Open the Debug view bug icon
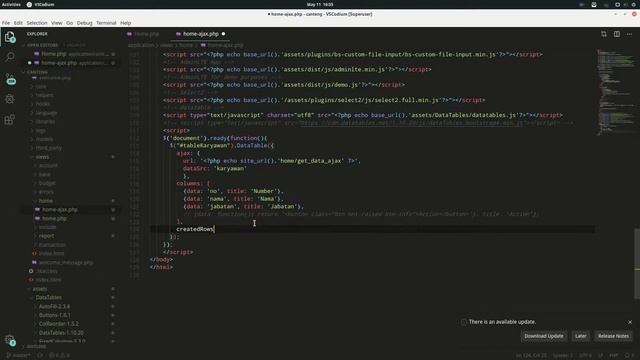Viewport: 640px width, 360px height. pos(10,99)
